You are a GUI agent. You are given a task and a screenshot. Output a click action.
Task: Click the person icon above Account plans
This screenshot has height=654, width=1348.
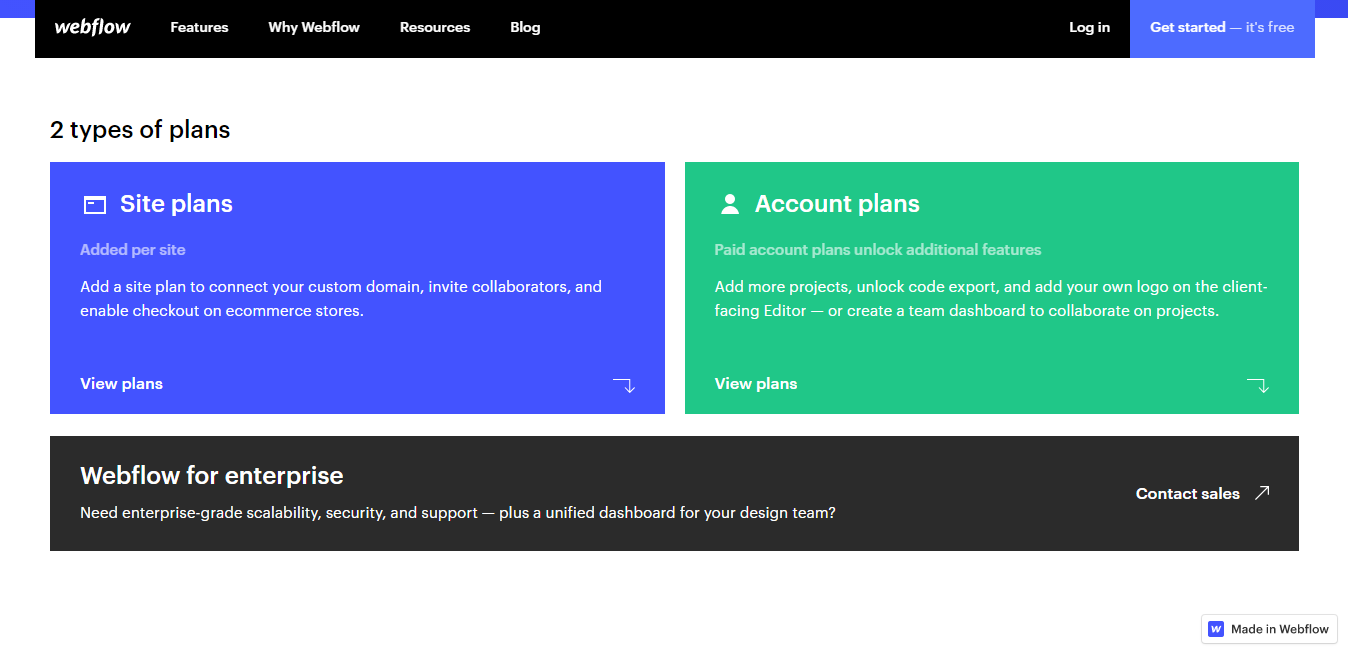click(728, 203)
